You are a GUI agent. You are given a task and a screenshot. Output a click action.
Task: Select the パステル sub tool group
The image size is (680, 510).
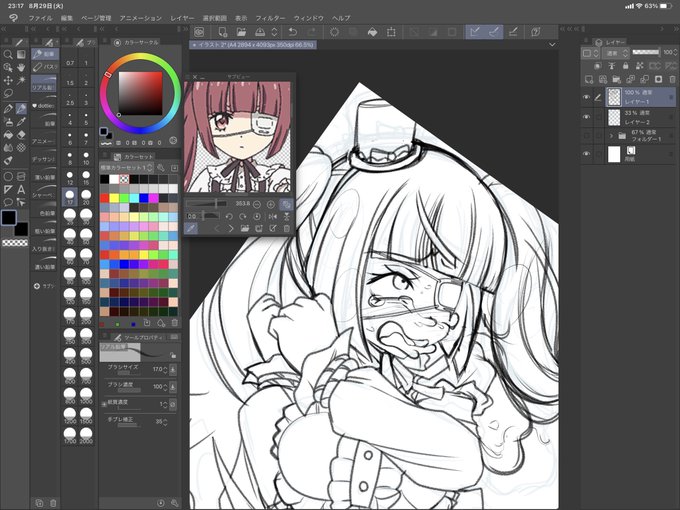tap(45, 67)
